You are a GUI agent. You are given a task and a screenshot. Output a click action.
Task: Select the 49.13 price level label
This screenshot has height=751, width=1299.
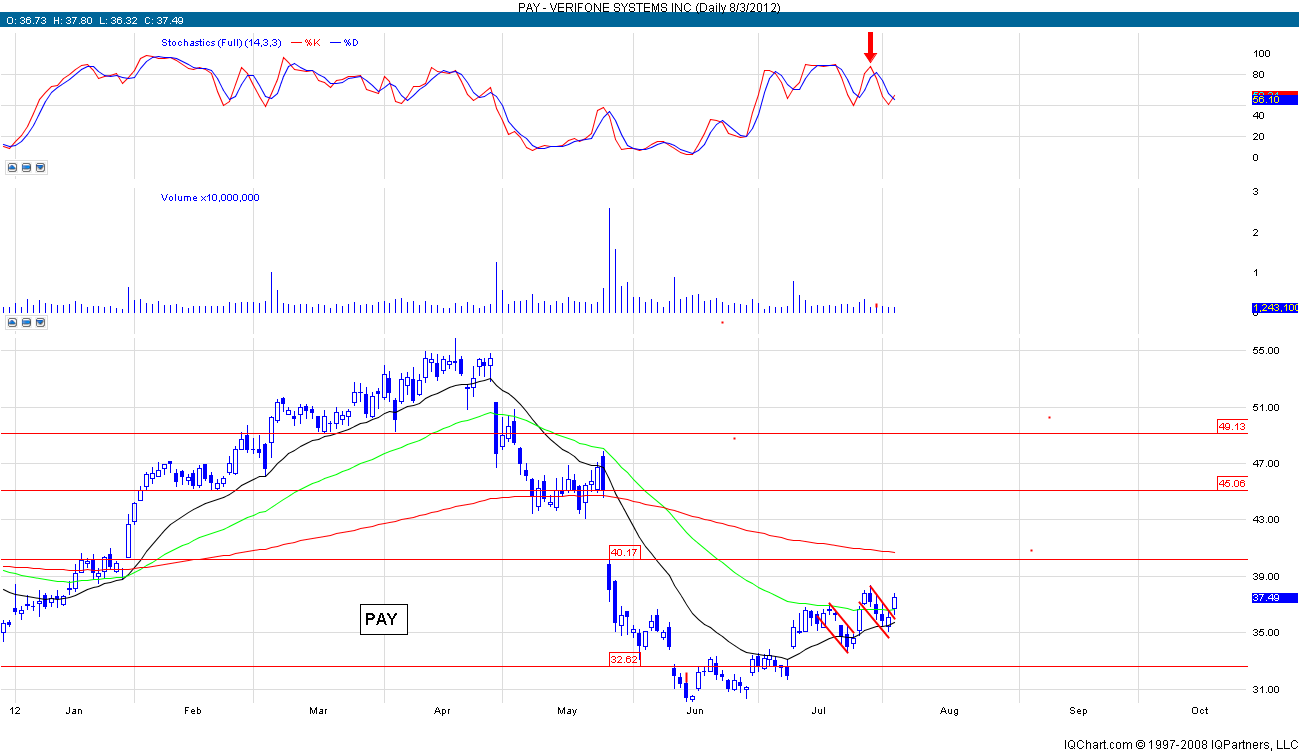[1231, 426]
